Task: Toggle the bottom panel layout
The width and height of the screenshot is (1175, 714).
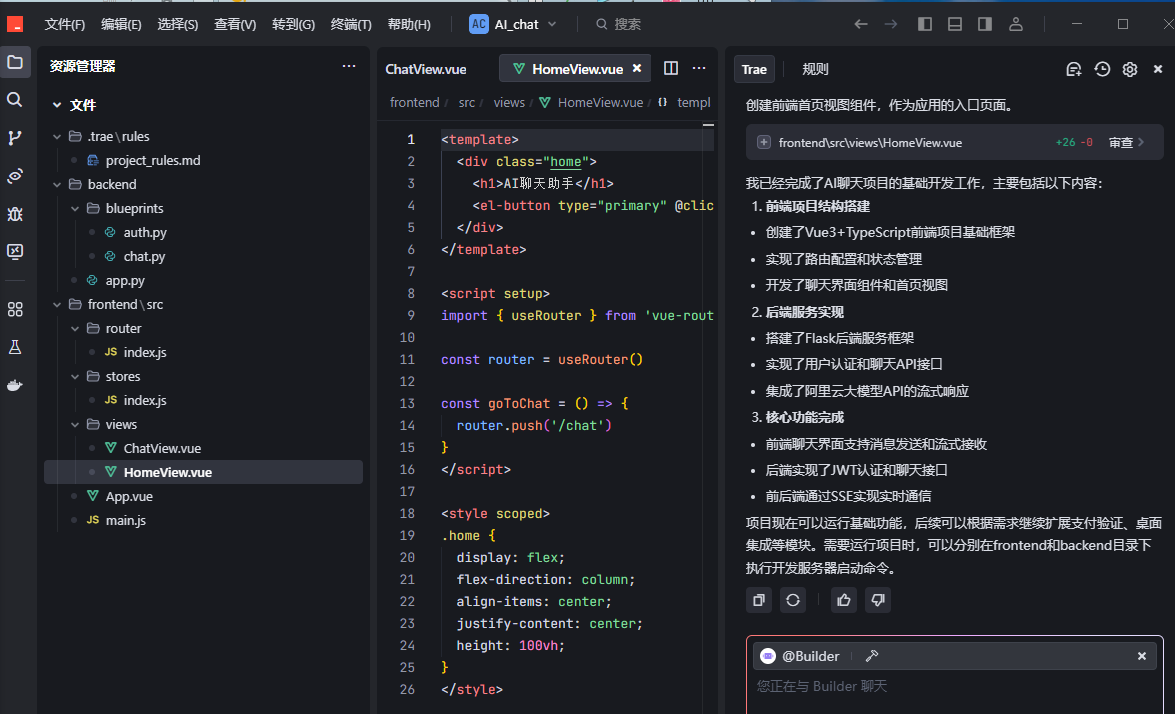Action: pyautogui.click(x=955, y=24)
